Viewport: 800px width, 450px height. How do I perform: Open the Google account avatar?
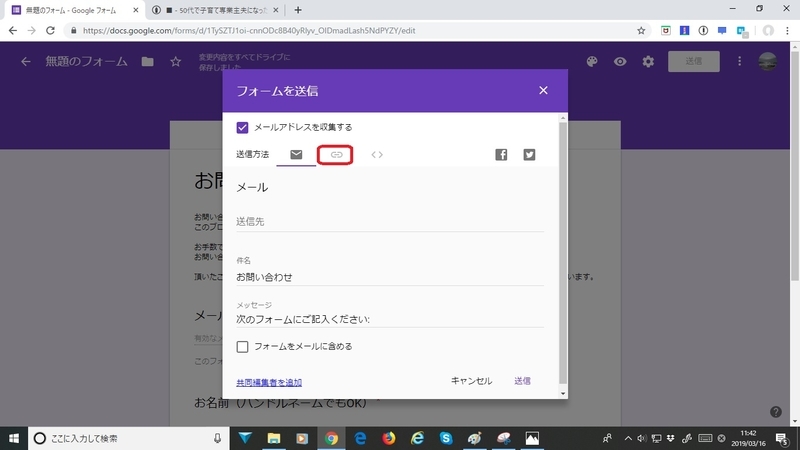[767, 61]
